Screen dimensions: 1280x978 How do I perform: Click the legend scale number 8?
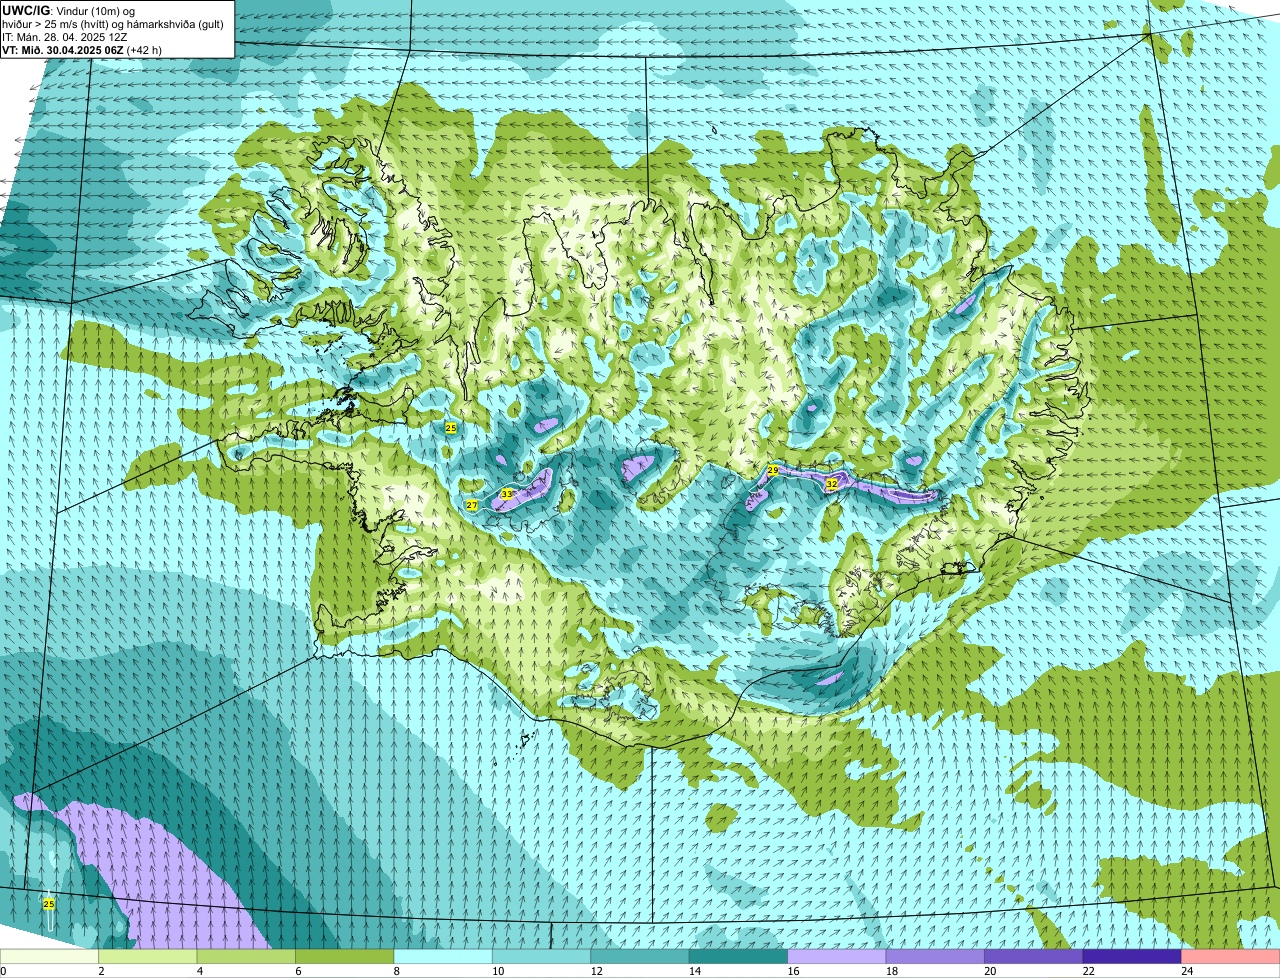pos(397,971)
